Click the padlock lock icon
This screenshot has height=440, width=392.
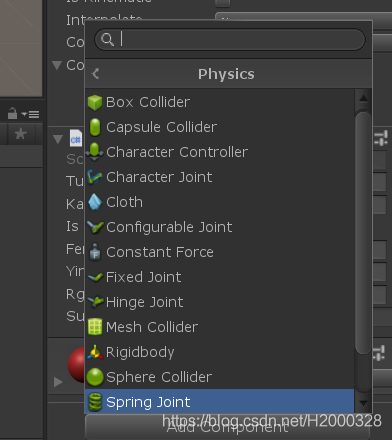tap(13, 113)
